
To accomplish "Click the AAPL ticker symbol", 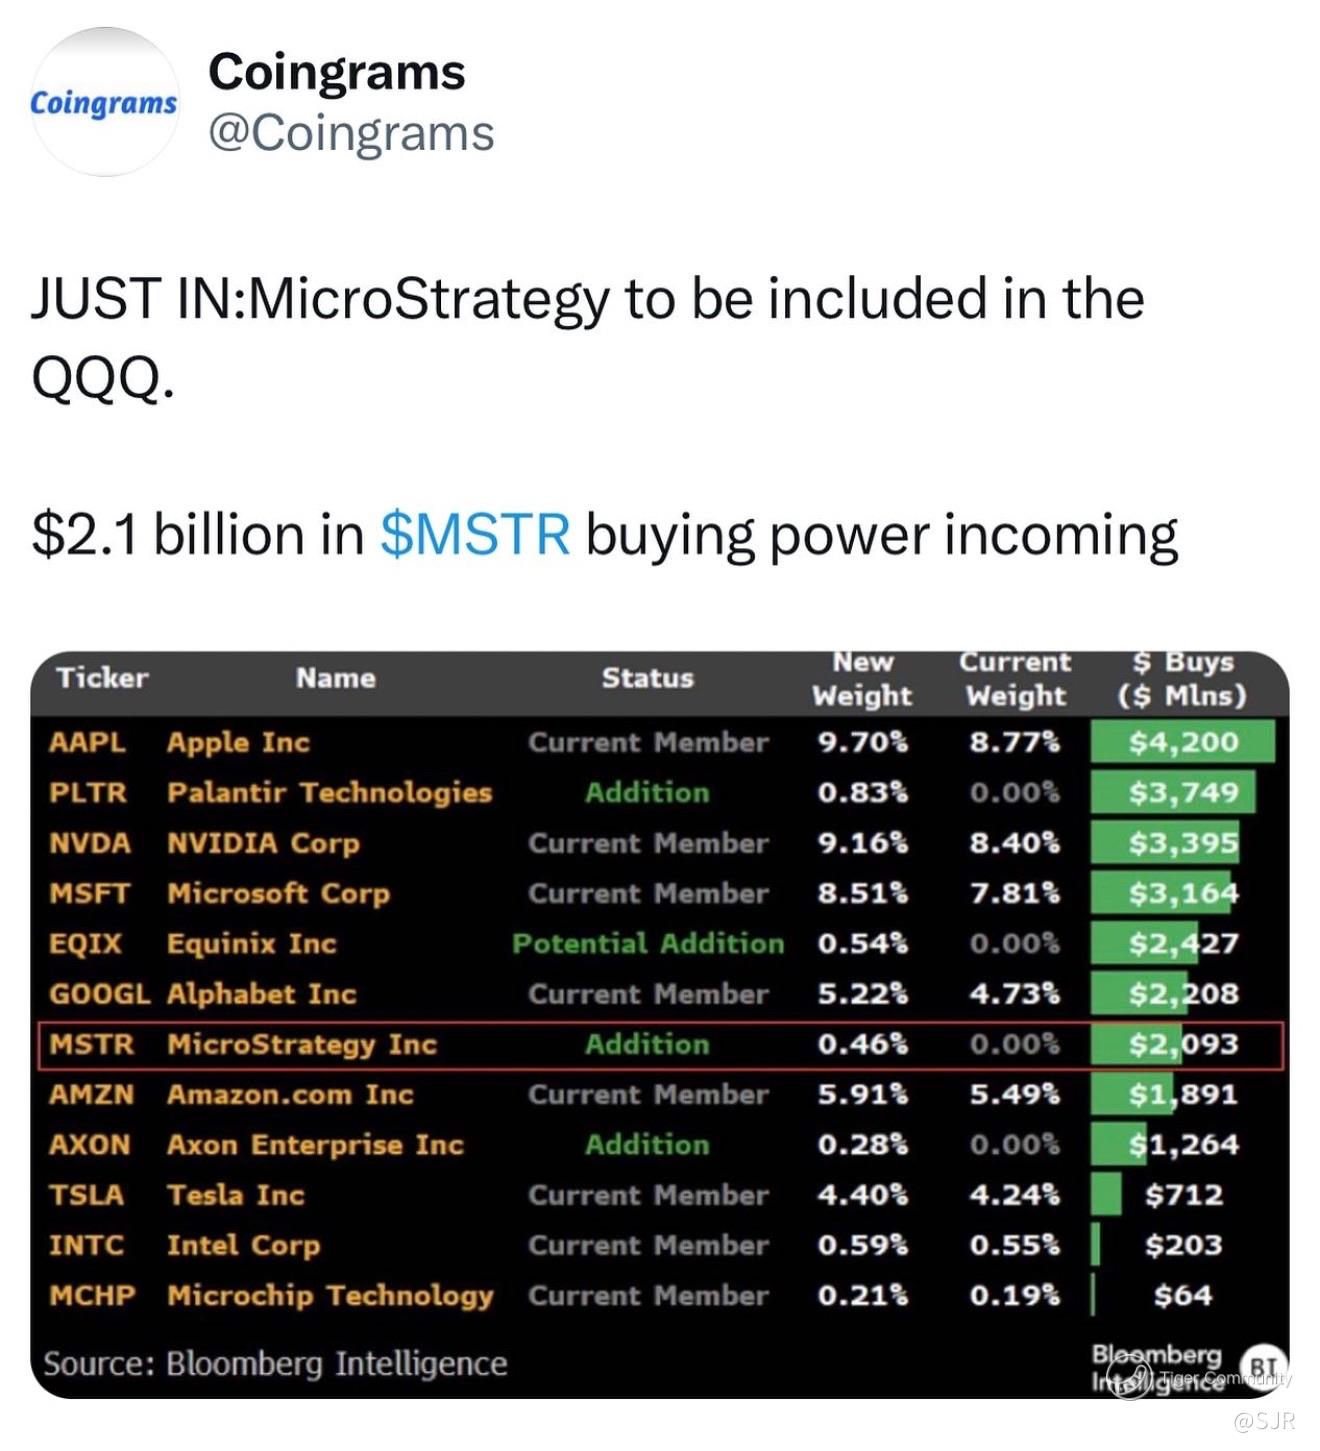I will 87,742.
